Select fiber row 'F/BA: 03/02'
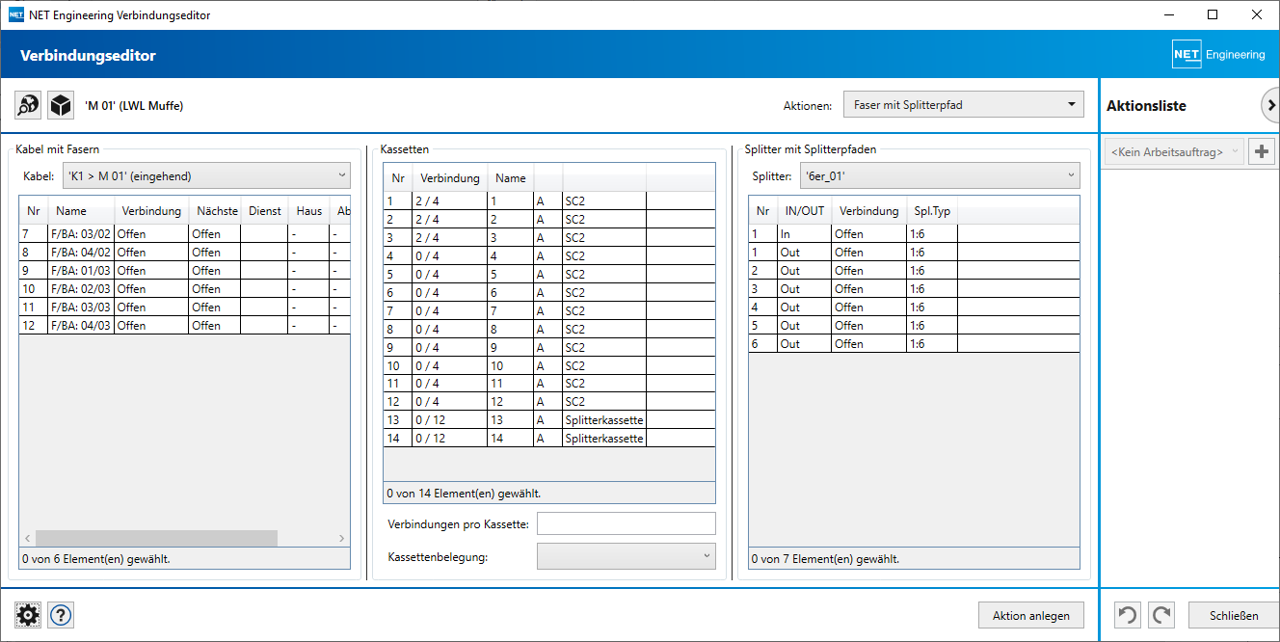The height and width of the screenshot is (642, 1280). point(185,234)
